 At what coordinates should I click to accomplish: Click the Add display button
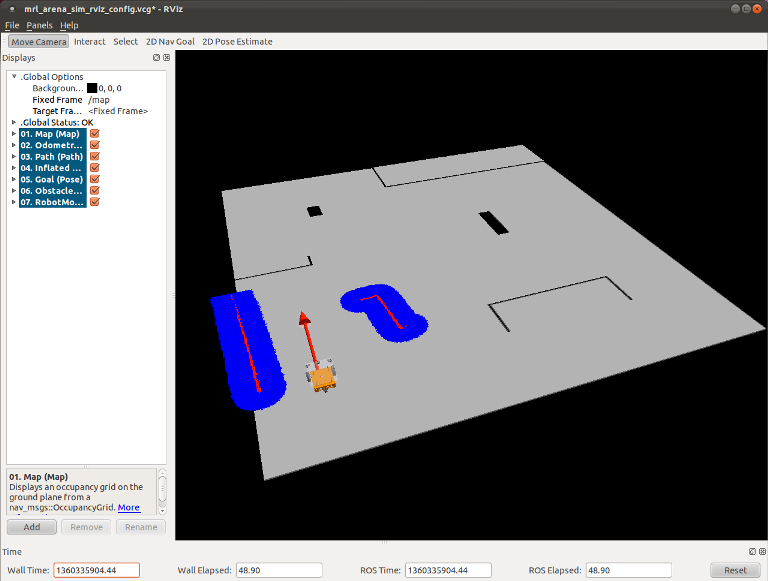coord(32,527)
